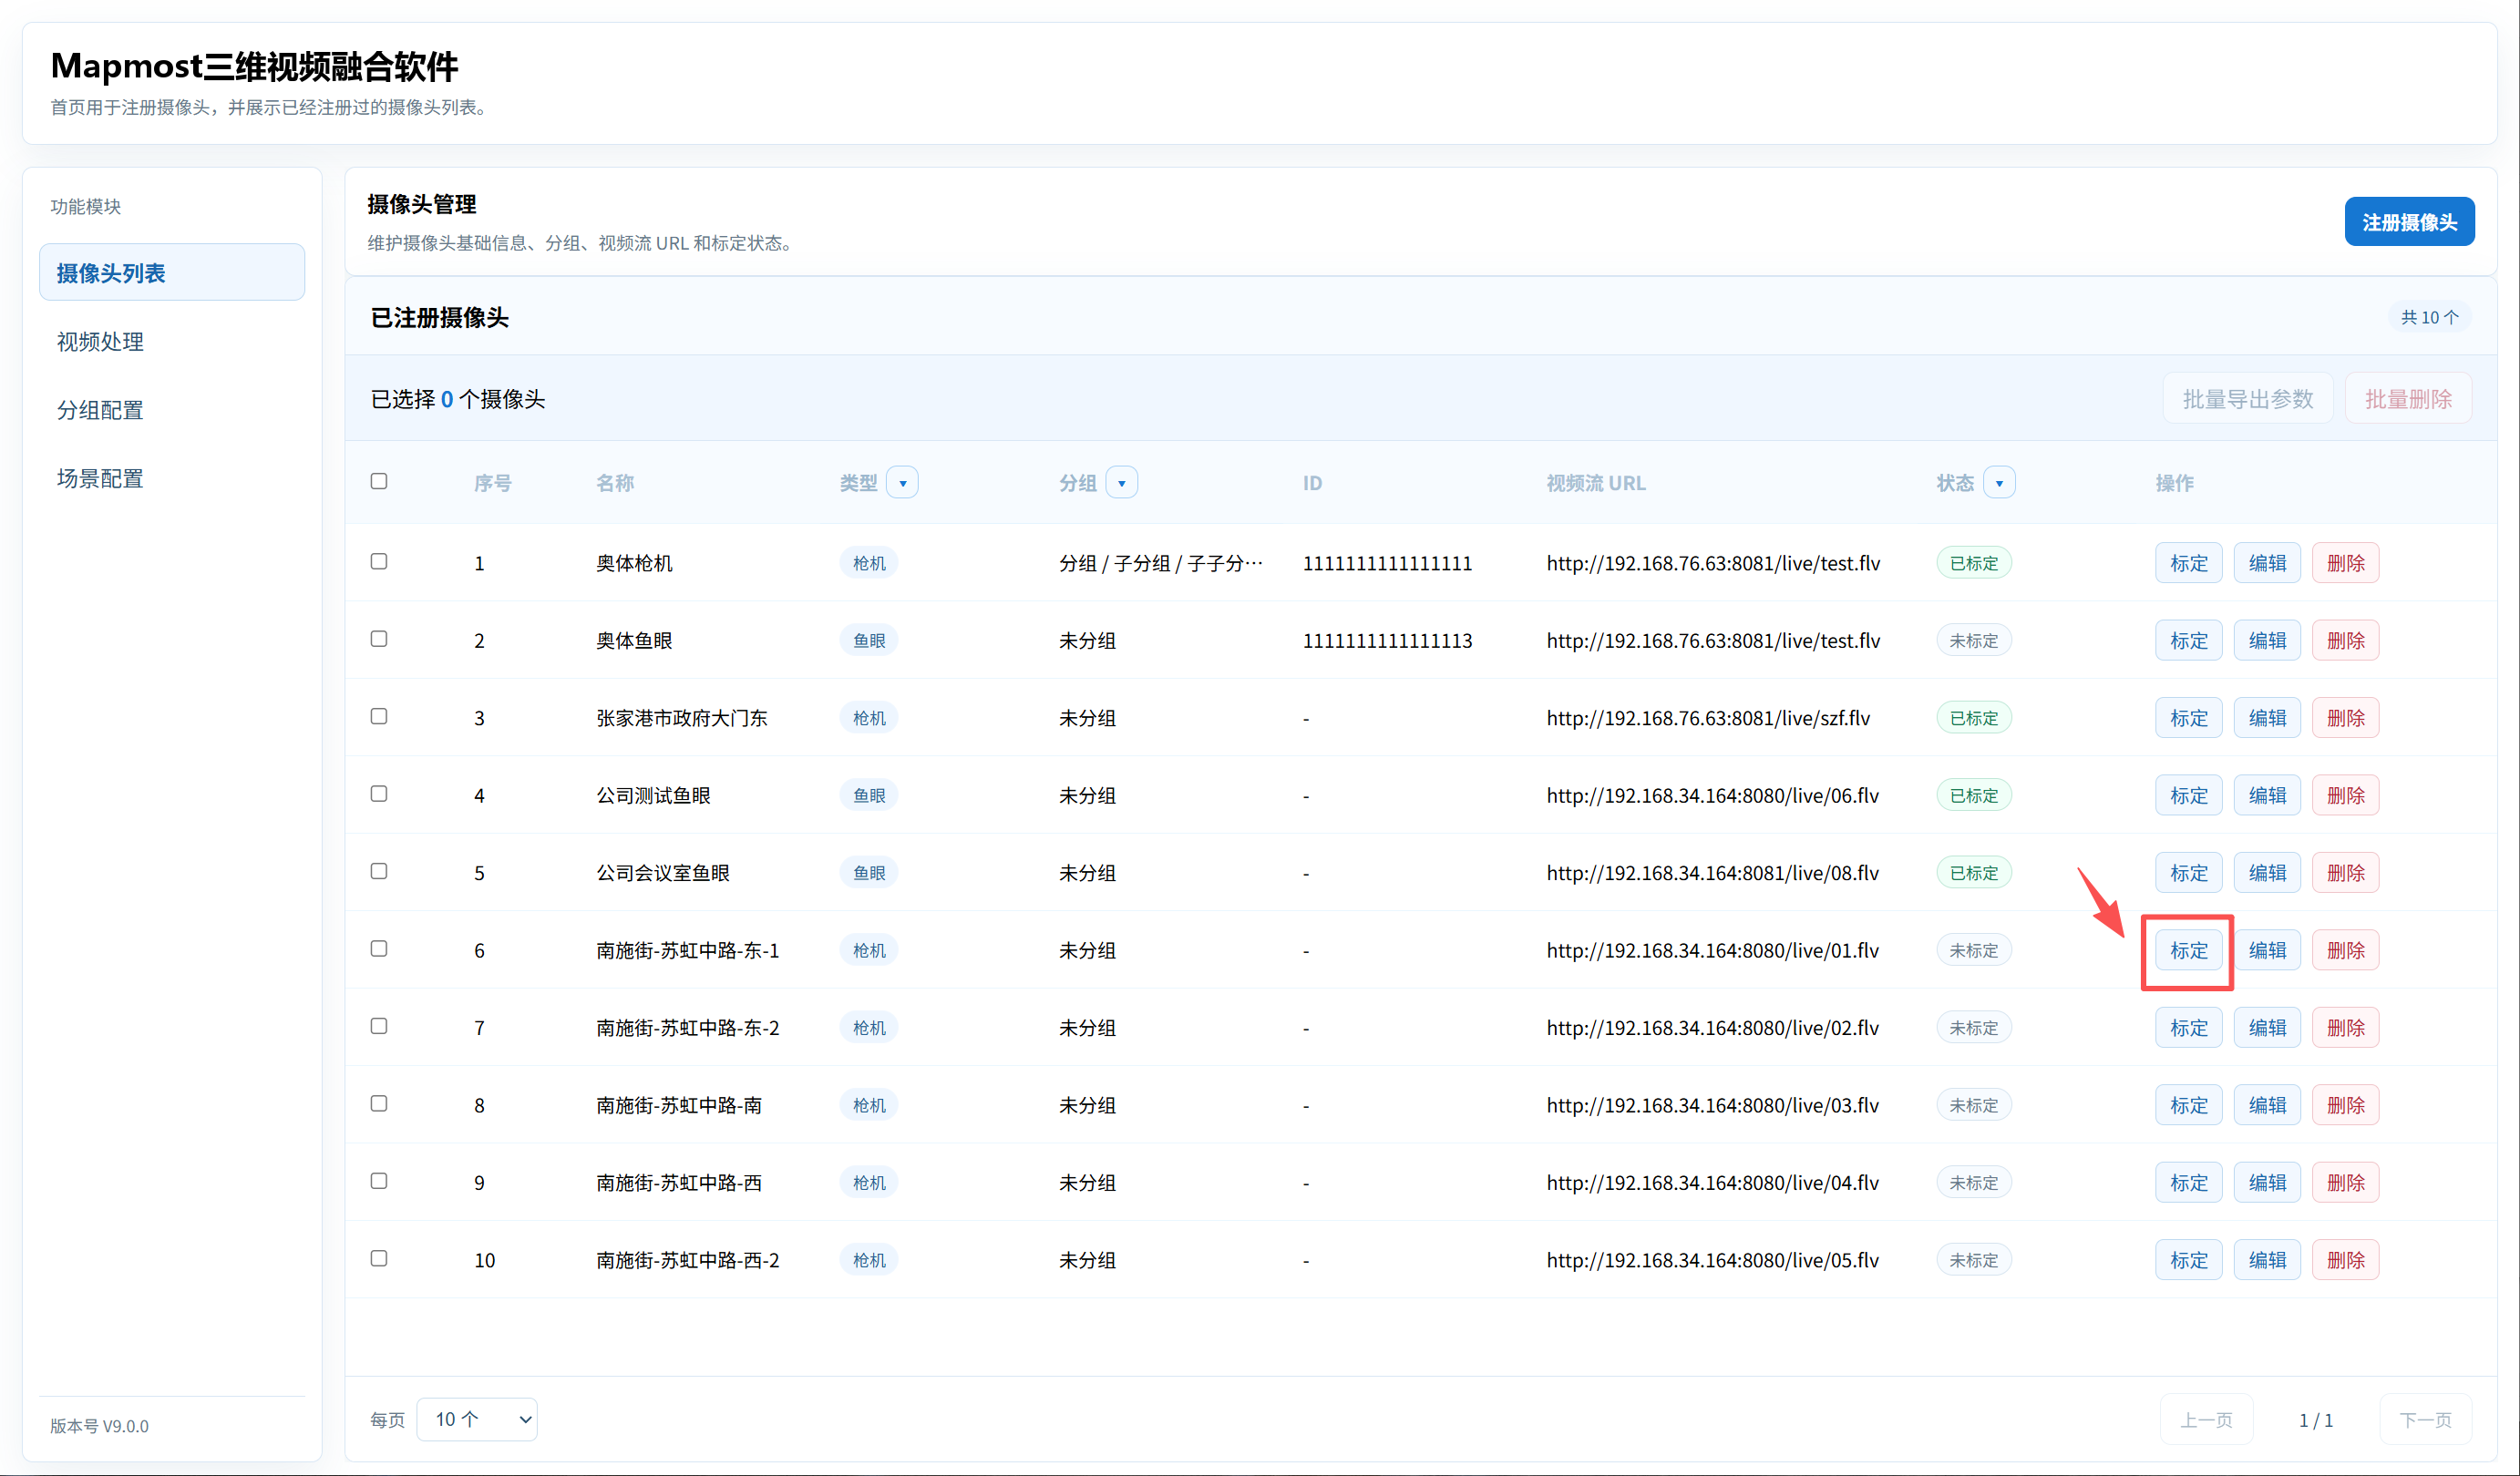
Task: Edit the 南施街-苏虹中路-西-2 camera
Action: tap(2267, 1260)
